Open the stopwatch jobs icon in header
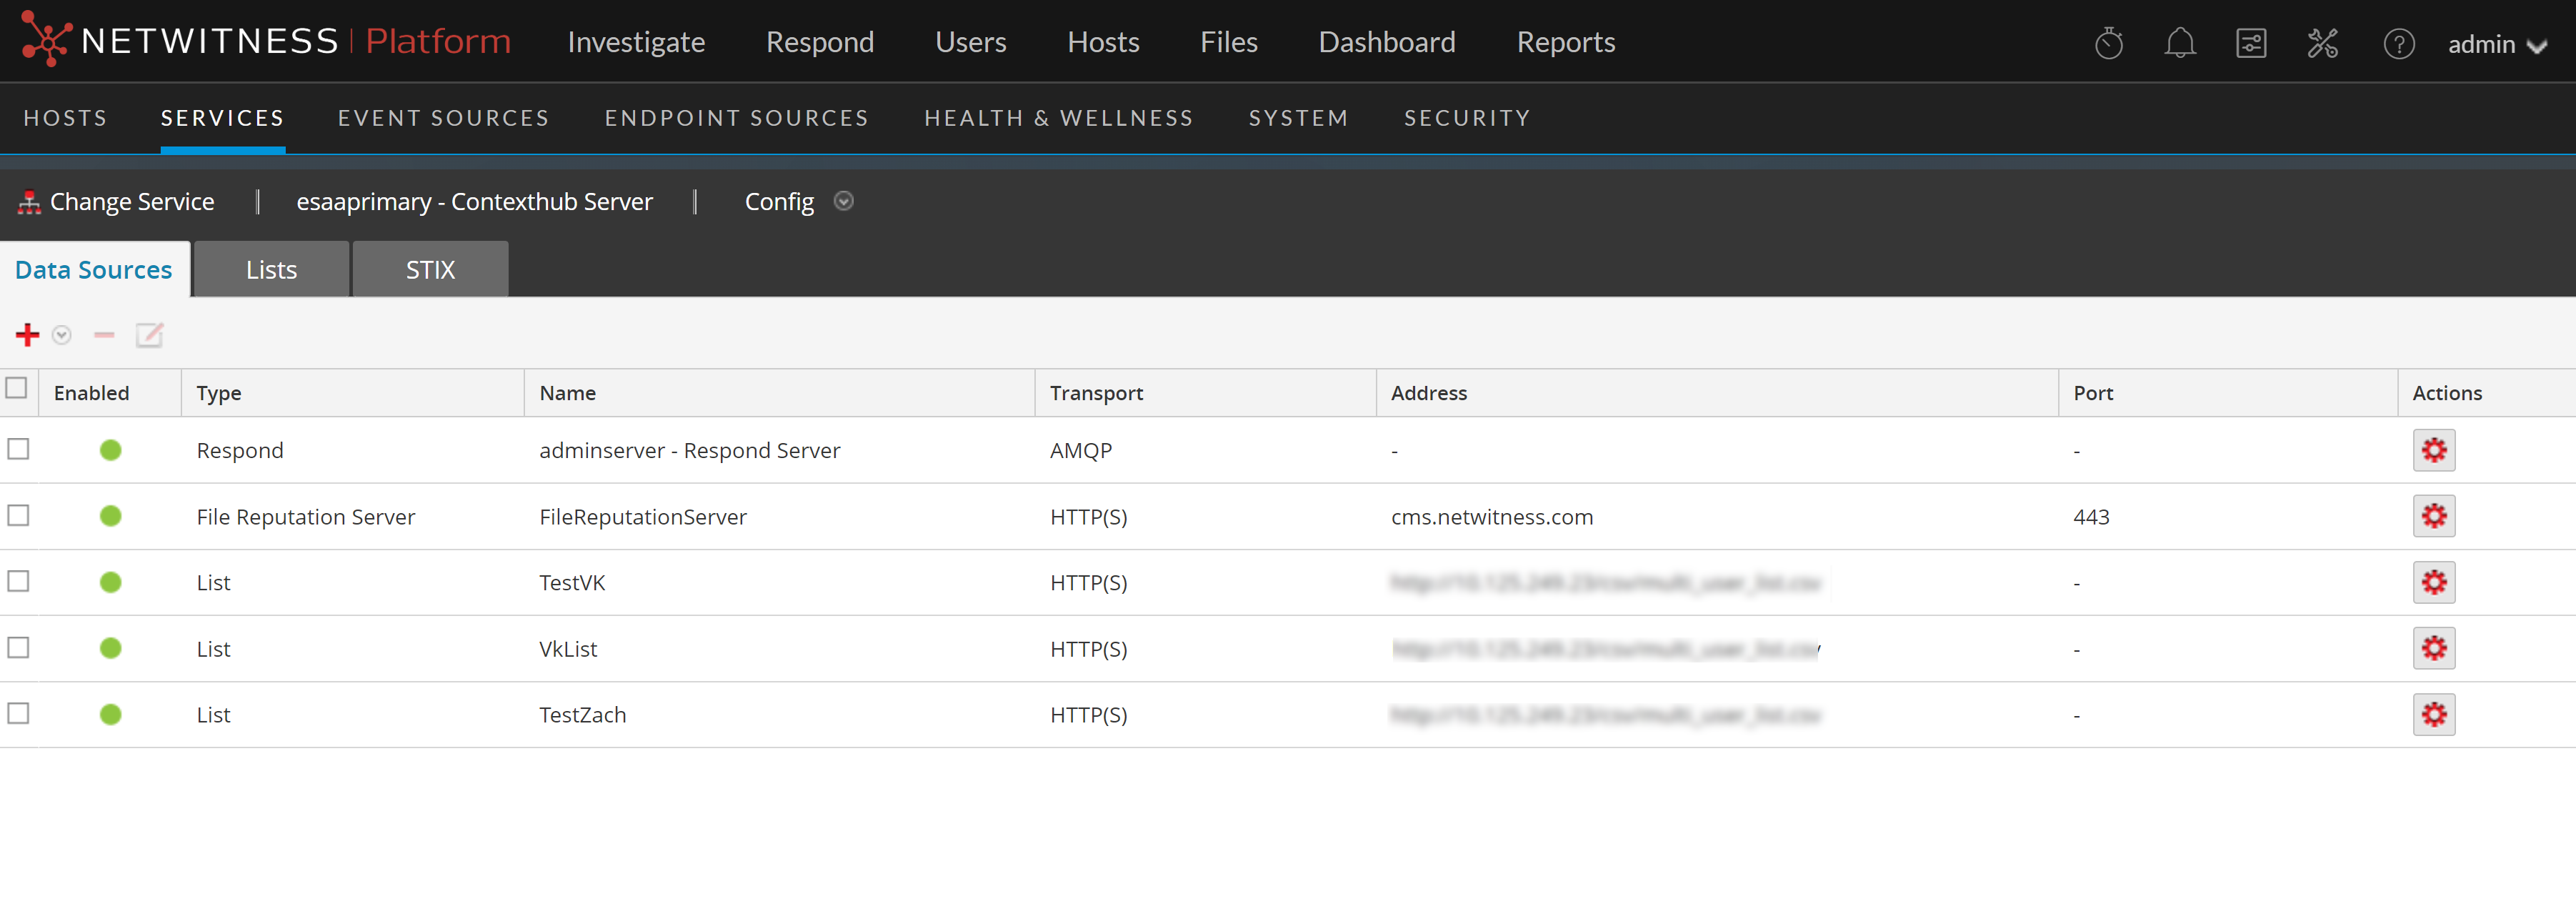This screenshot has width=2576, height=914. pos(2108,43)
